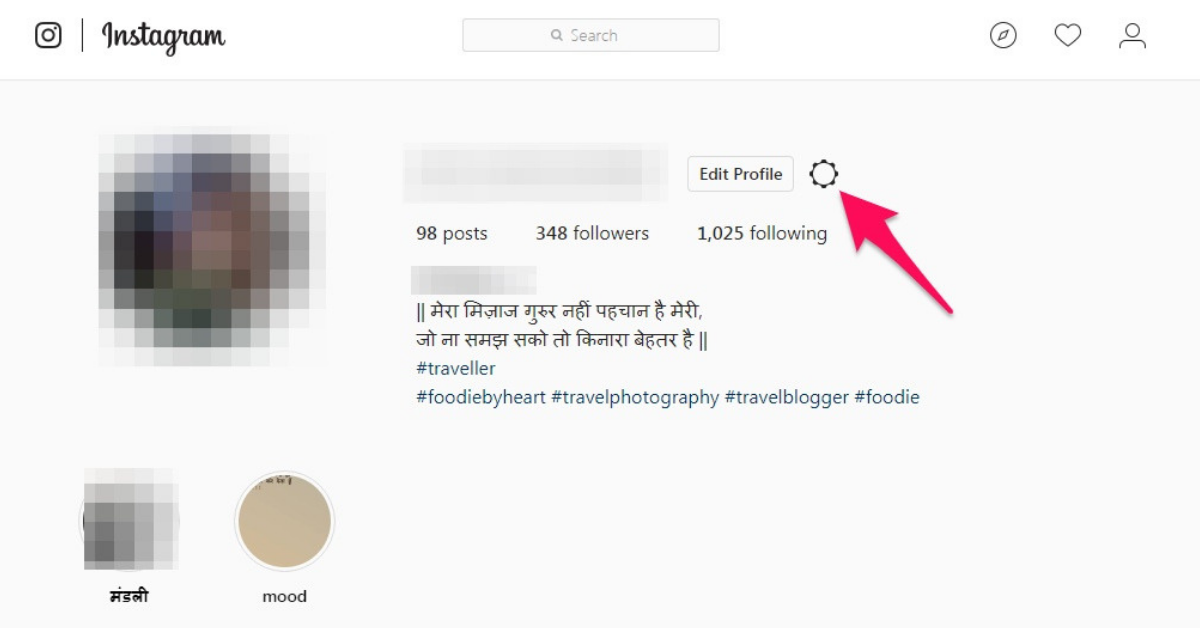Open the Explore compass icon
The height and width of the screenshot is (628, 1200).
(x=1003, y=36)
